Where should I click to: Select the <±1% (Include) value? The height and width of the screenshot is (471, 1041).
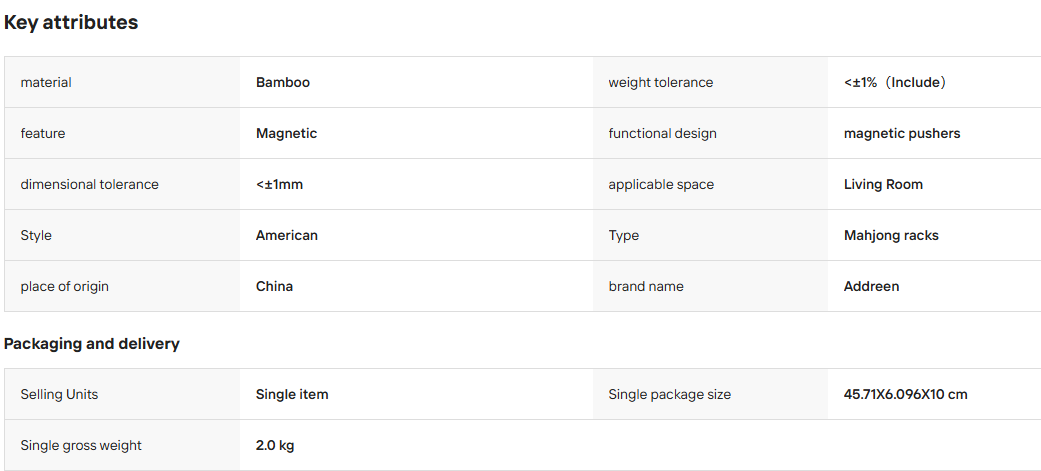tap(895, 82)
